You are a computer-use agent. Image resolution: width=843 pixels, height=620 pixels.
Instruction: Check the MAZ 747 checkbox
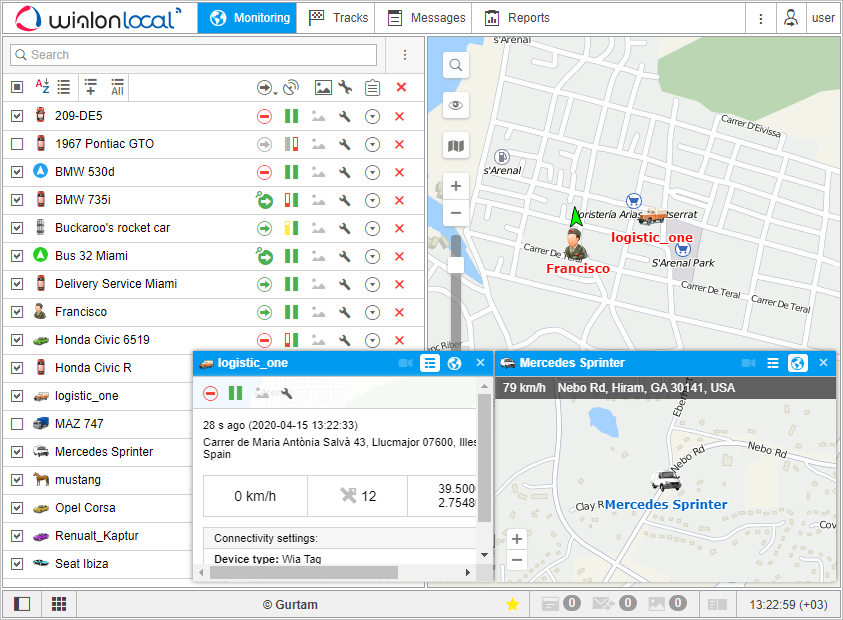click(x=17, y=424)
